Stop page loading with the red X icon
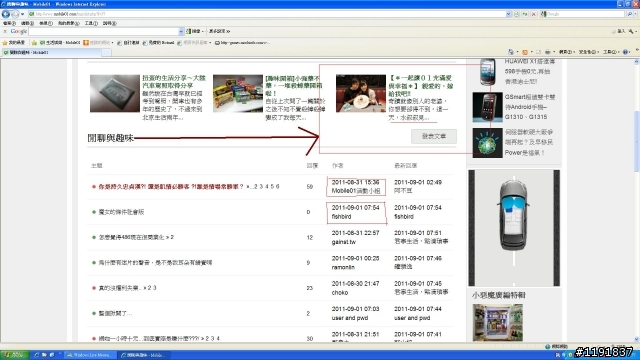 pos(533,14)
